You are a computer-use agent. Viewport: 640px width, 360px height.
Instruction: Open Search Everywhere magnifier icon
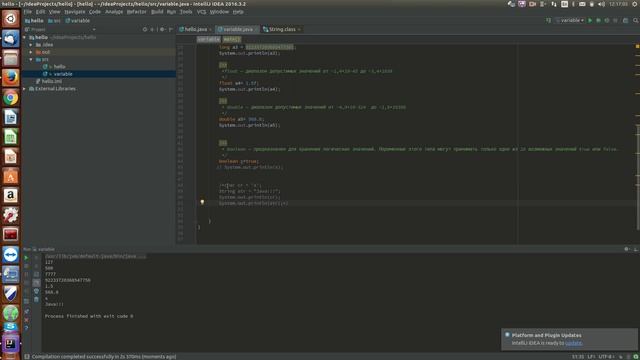636,20
